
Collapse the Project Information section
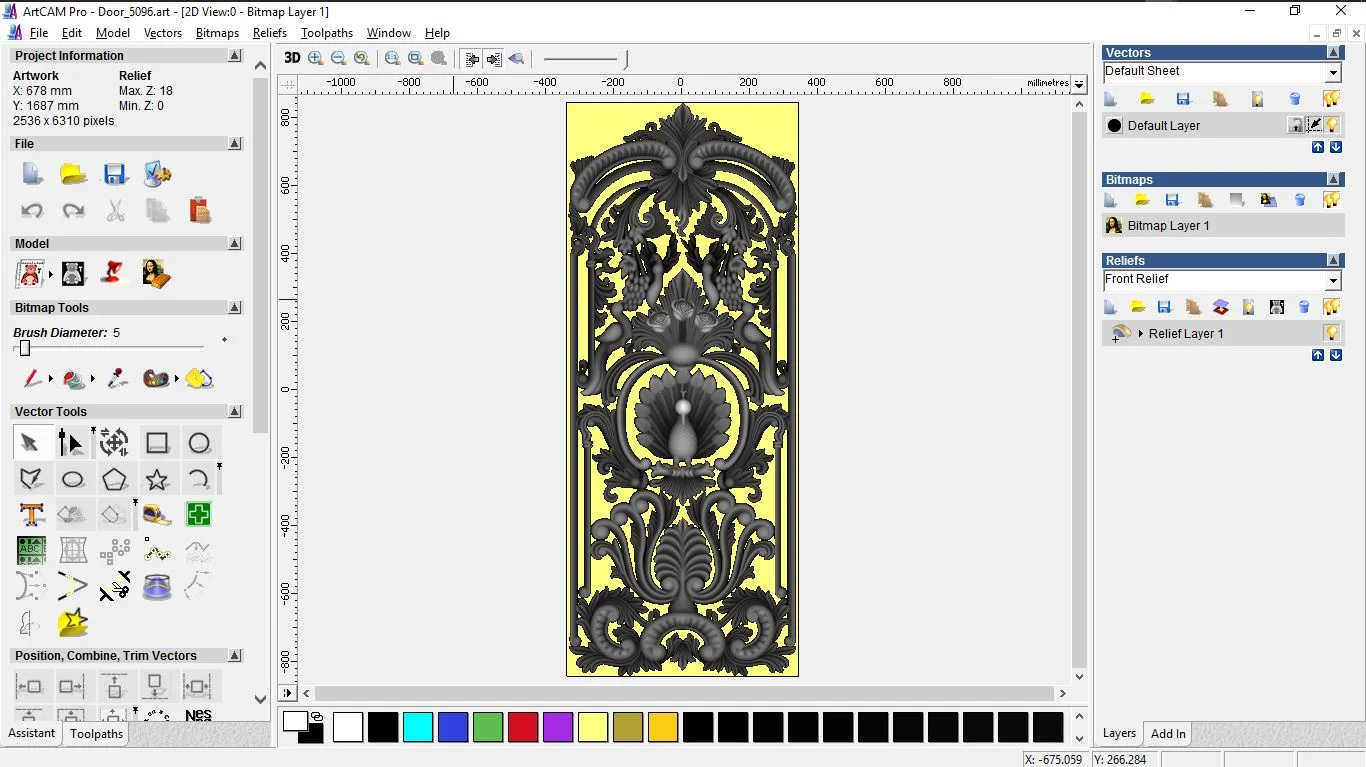[x=235, y=56]
